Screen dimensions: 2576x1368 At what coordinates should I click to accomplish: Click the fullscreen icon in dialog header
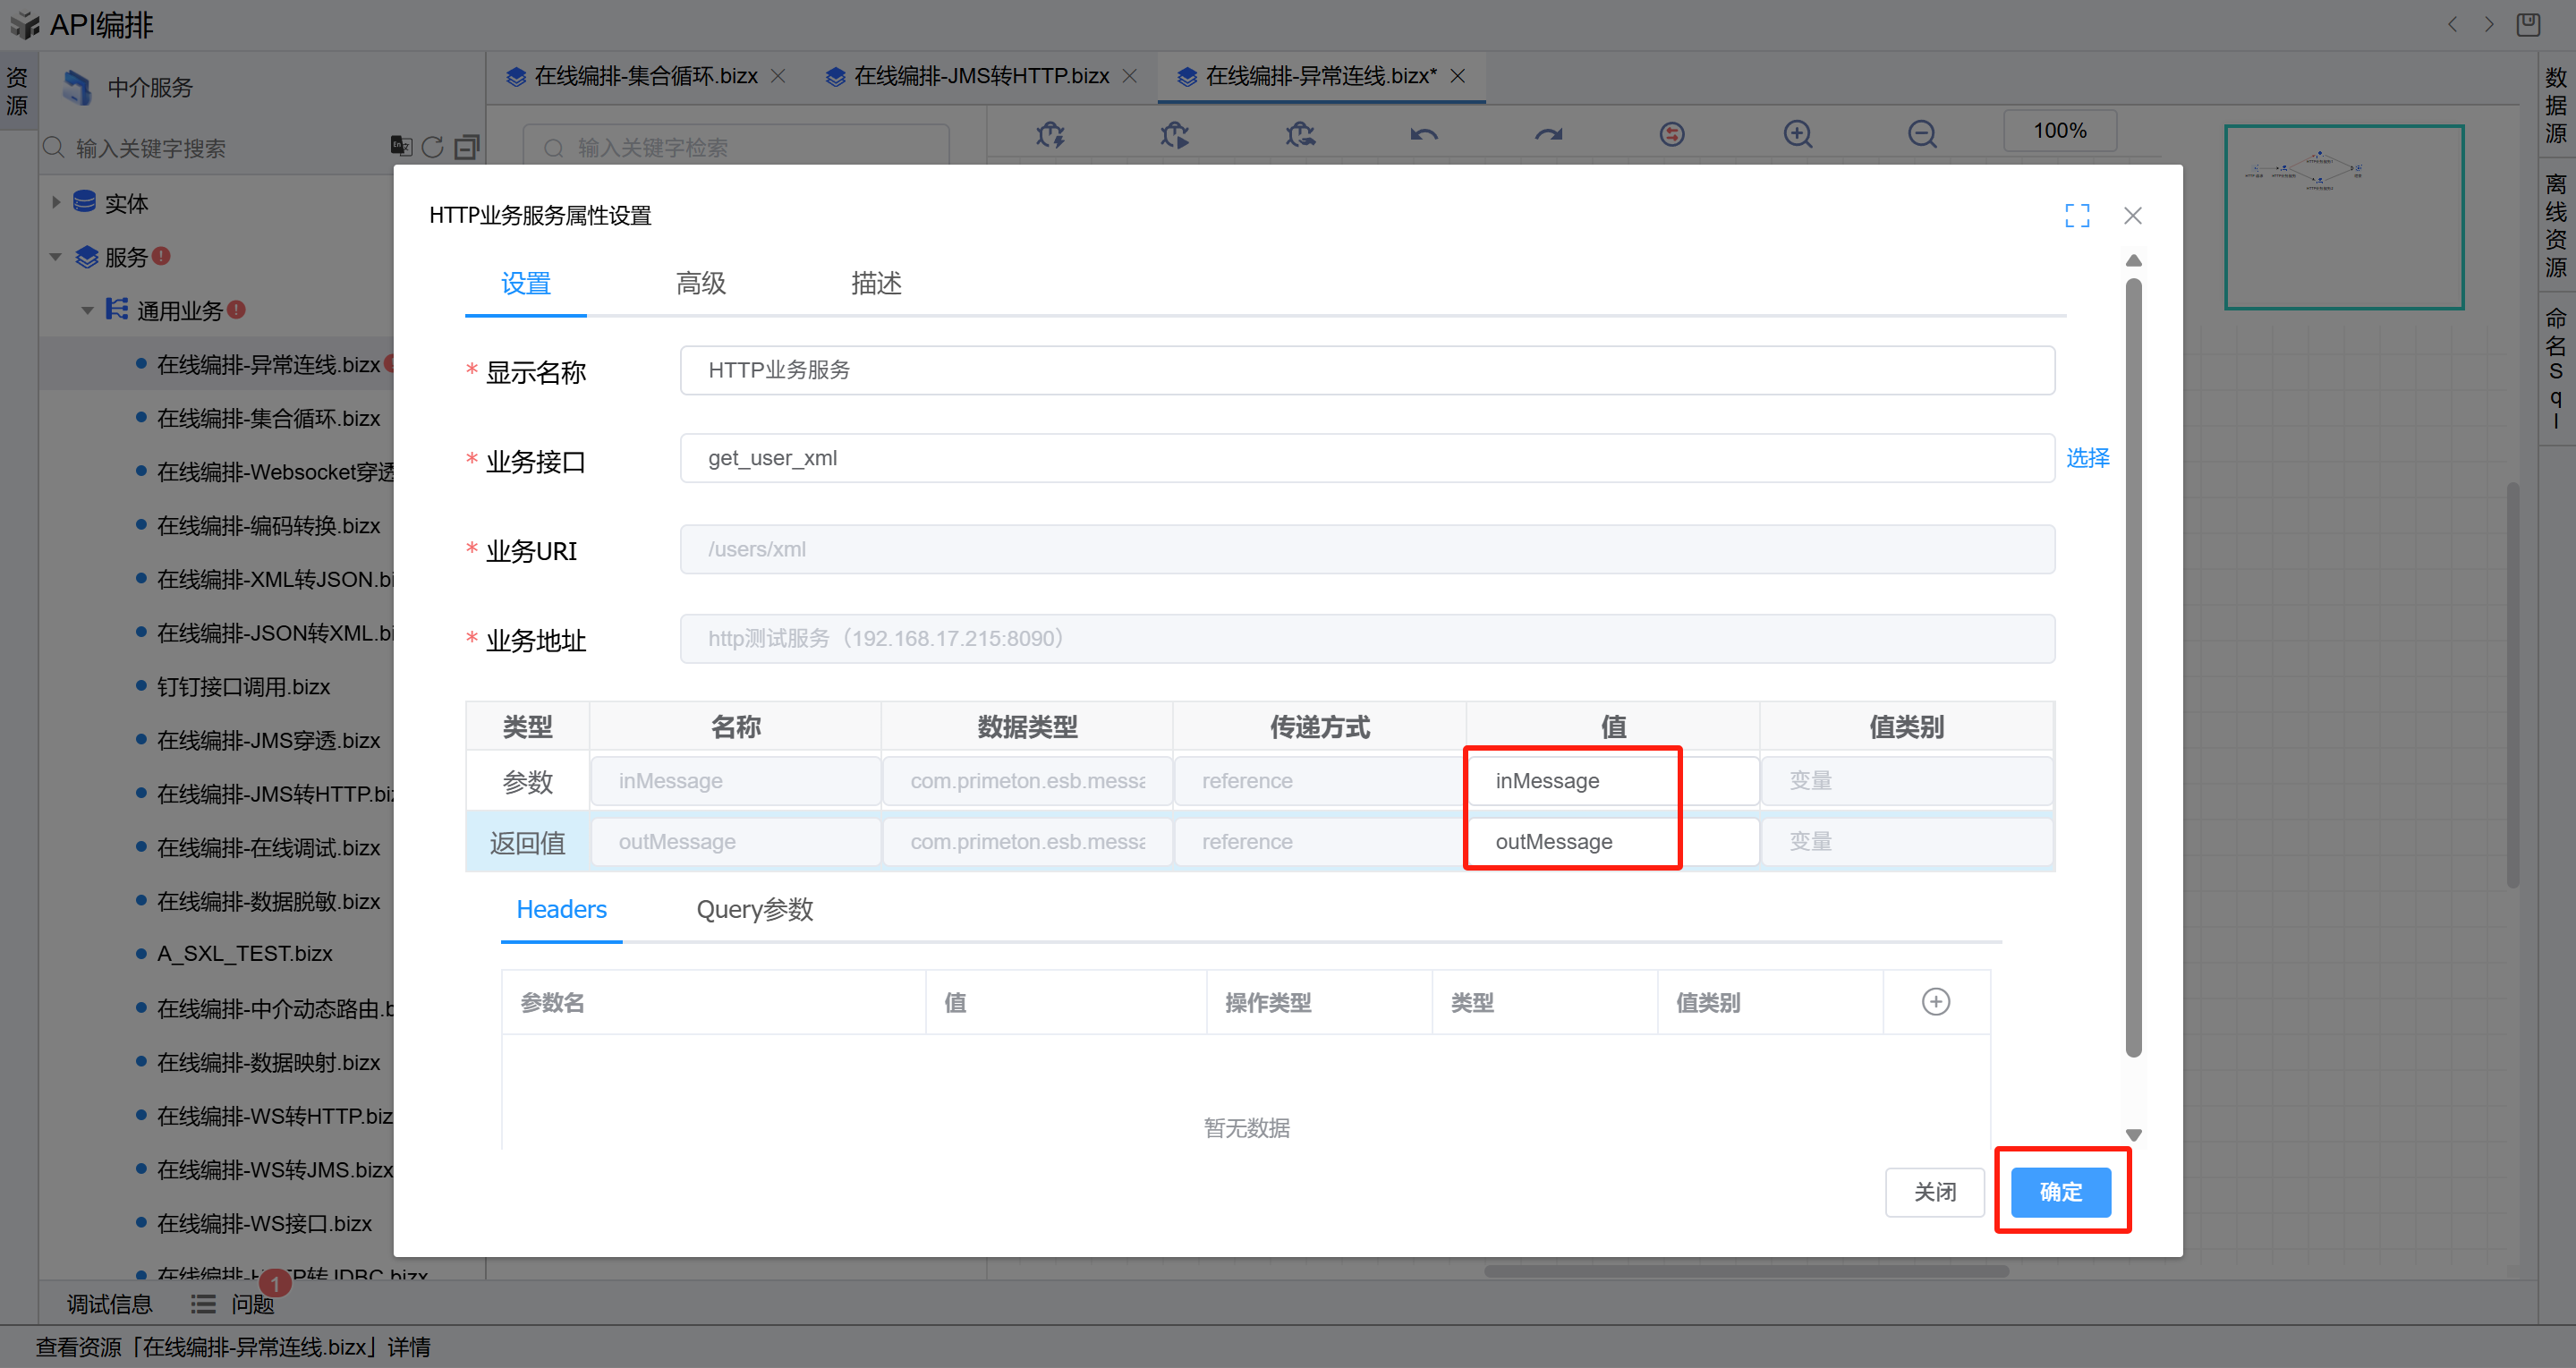tap(2077, 215)
